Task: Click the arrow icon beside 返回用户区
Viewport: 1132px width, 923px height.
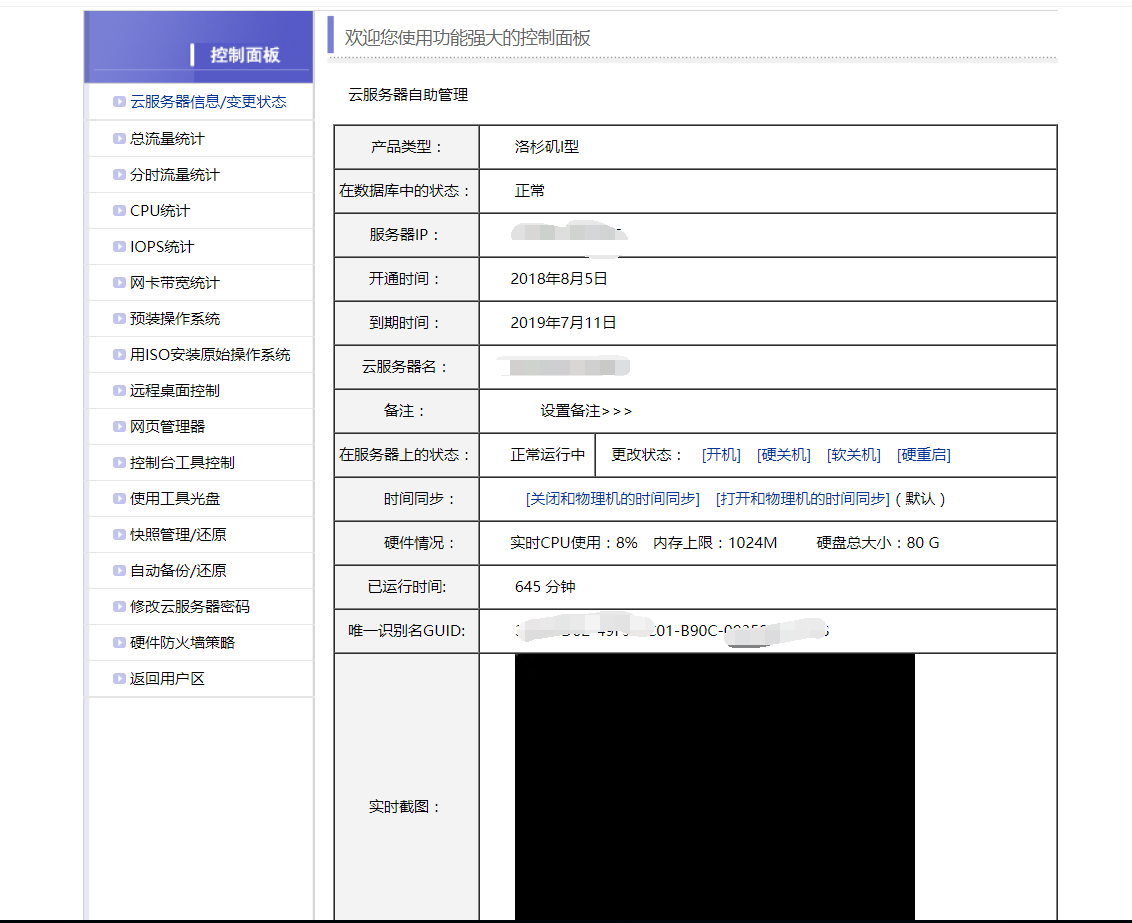Action: pyautogui.click(x=119, y=679)
